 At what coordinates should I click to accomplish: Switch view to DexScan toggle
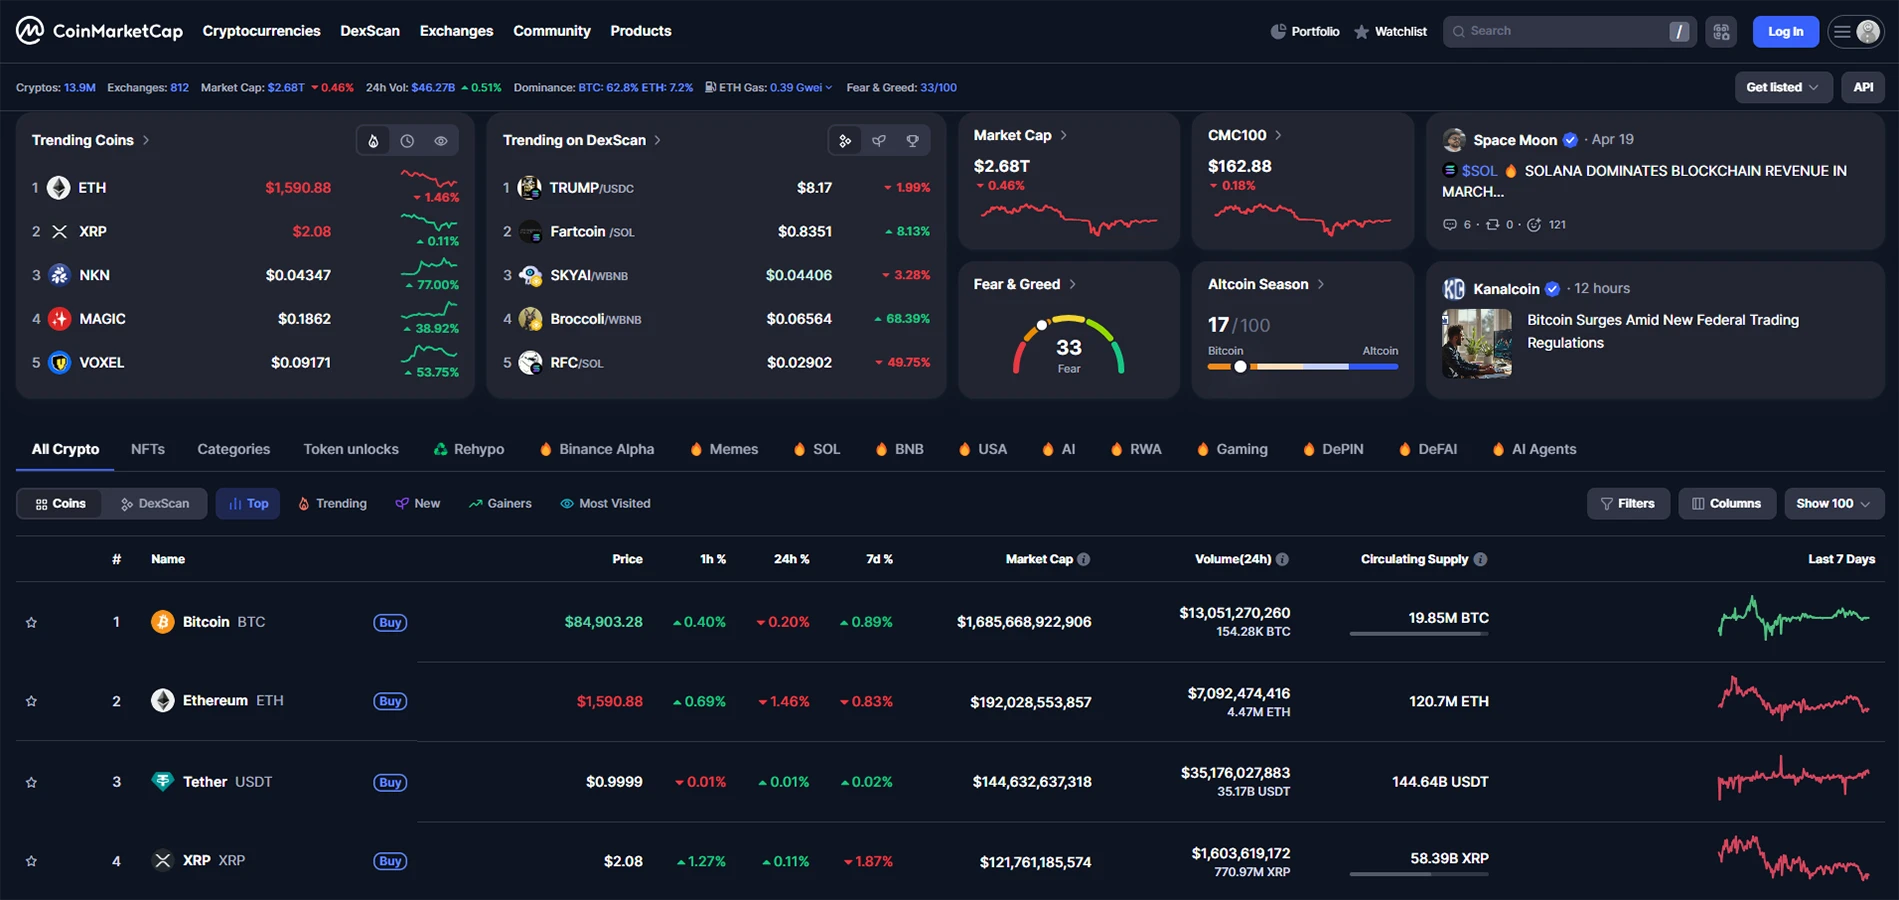coord(155,504)
